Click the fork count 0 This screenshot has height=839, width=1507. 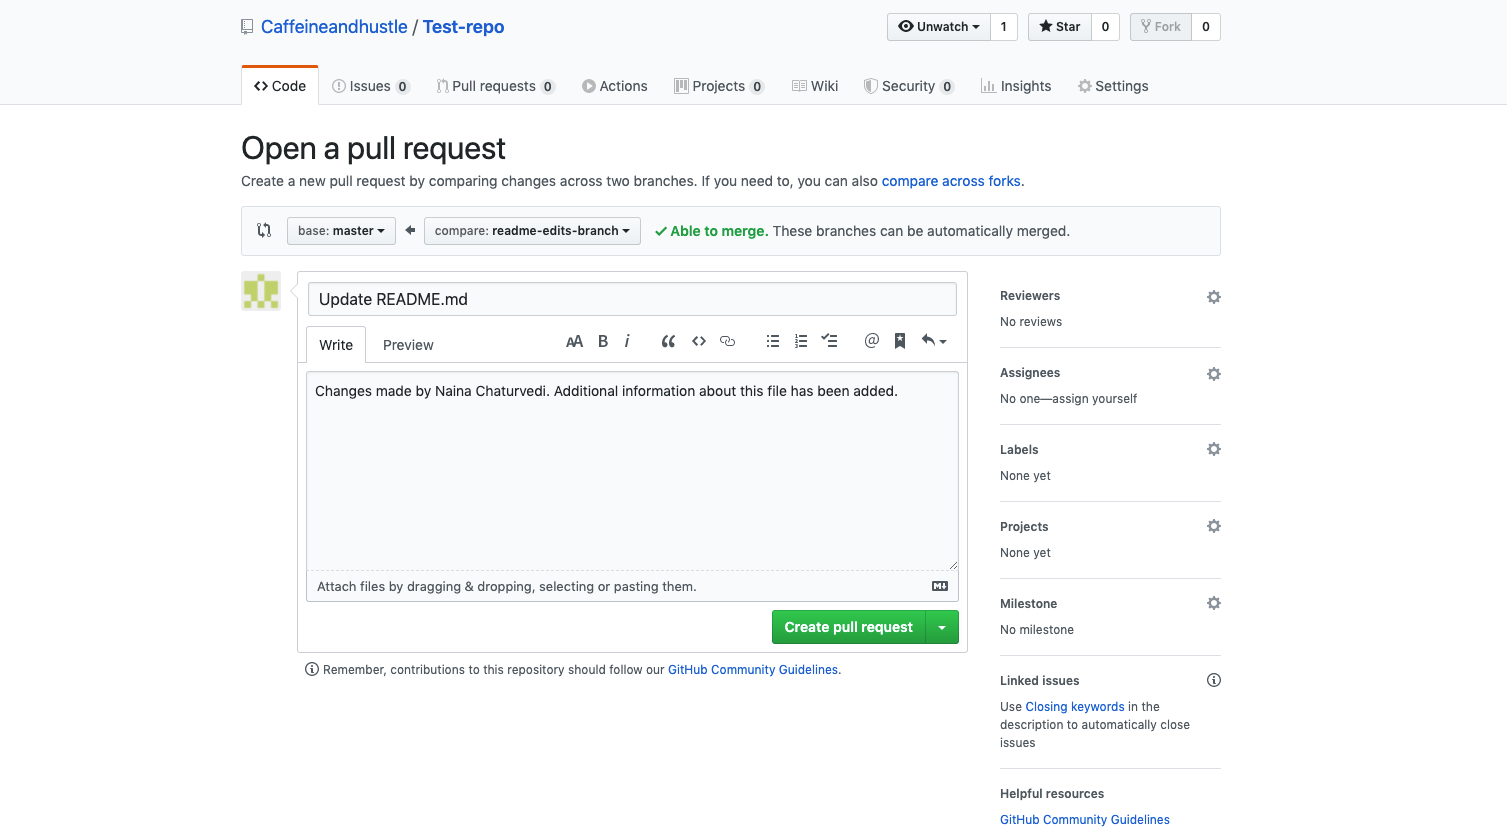pyautogui.click(x=1206, y=27)
